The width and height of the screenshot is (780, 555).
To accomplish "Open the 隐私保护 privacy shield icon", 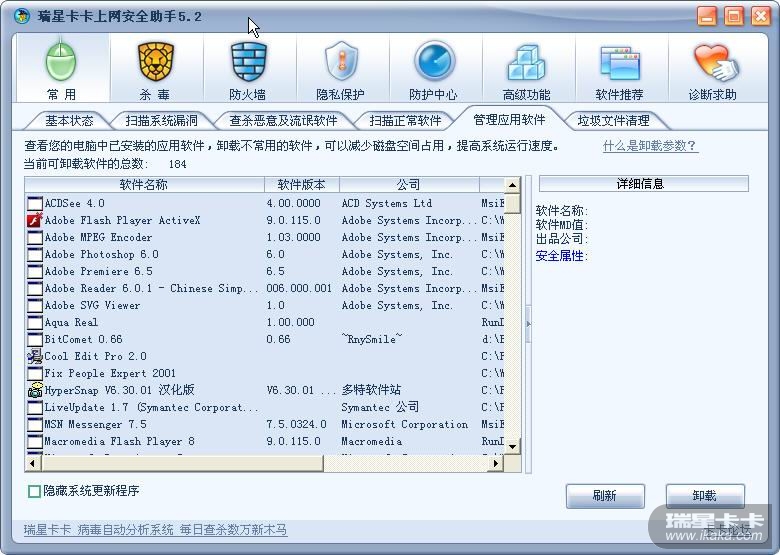I will pyautogui.click(x=341, y=62).
